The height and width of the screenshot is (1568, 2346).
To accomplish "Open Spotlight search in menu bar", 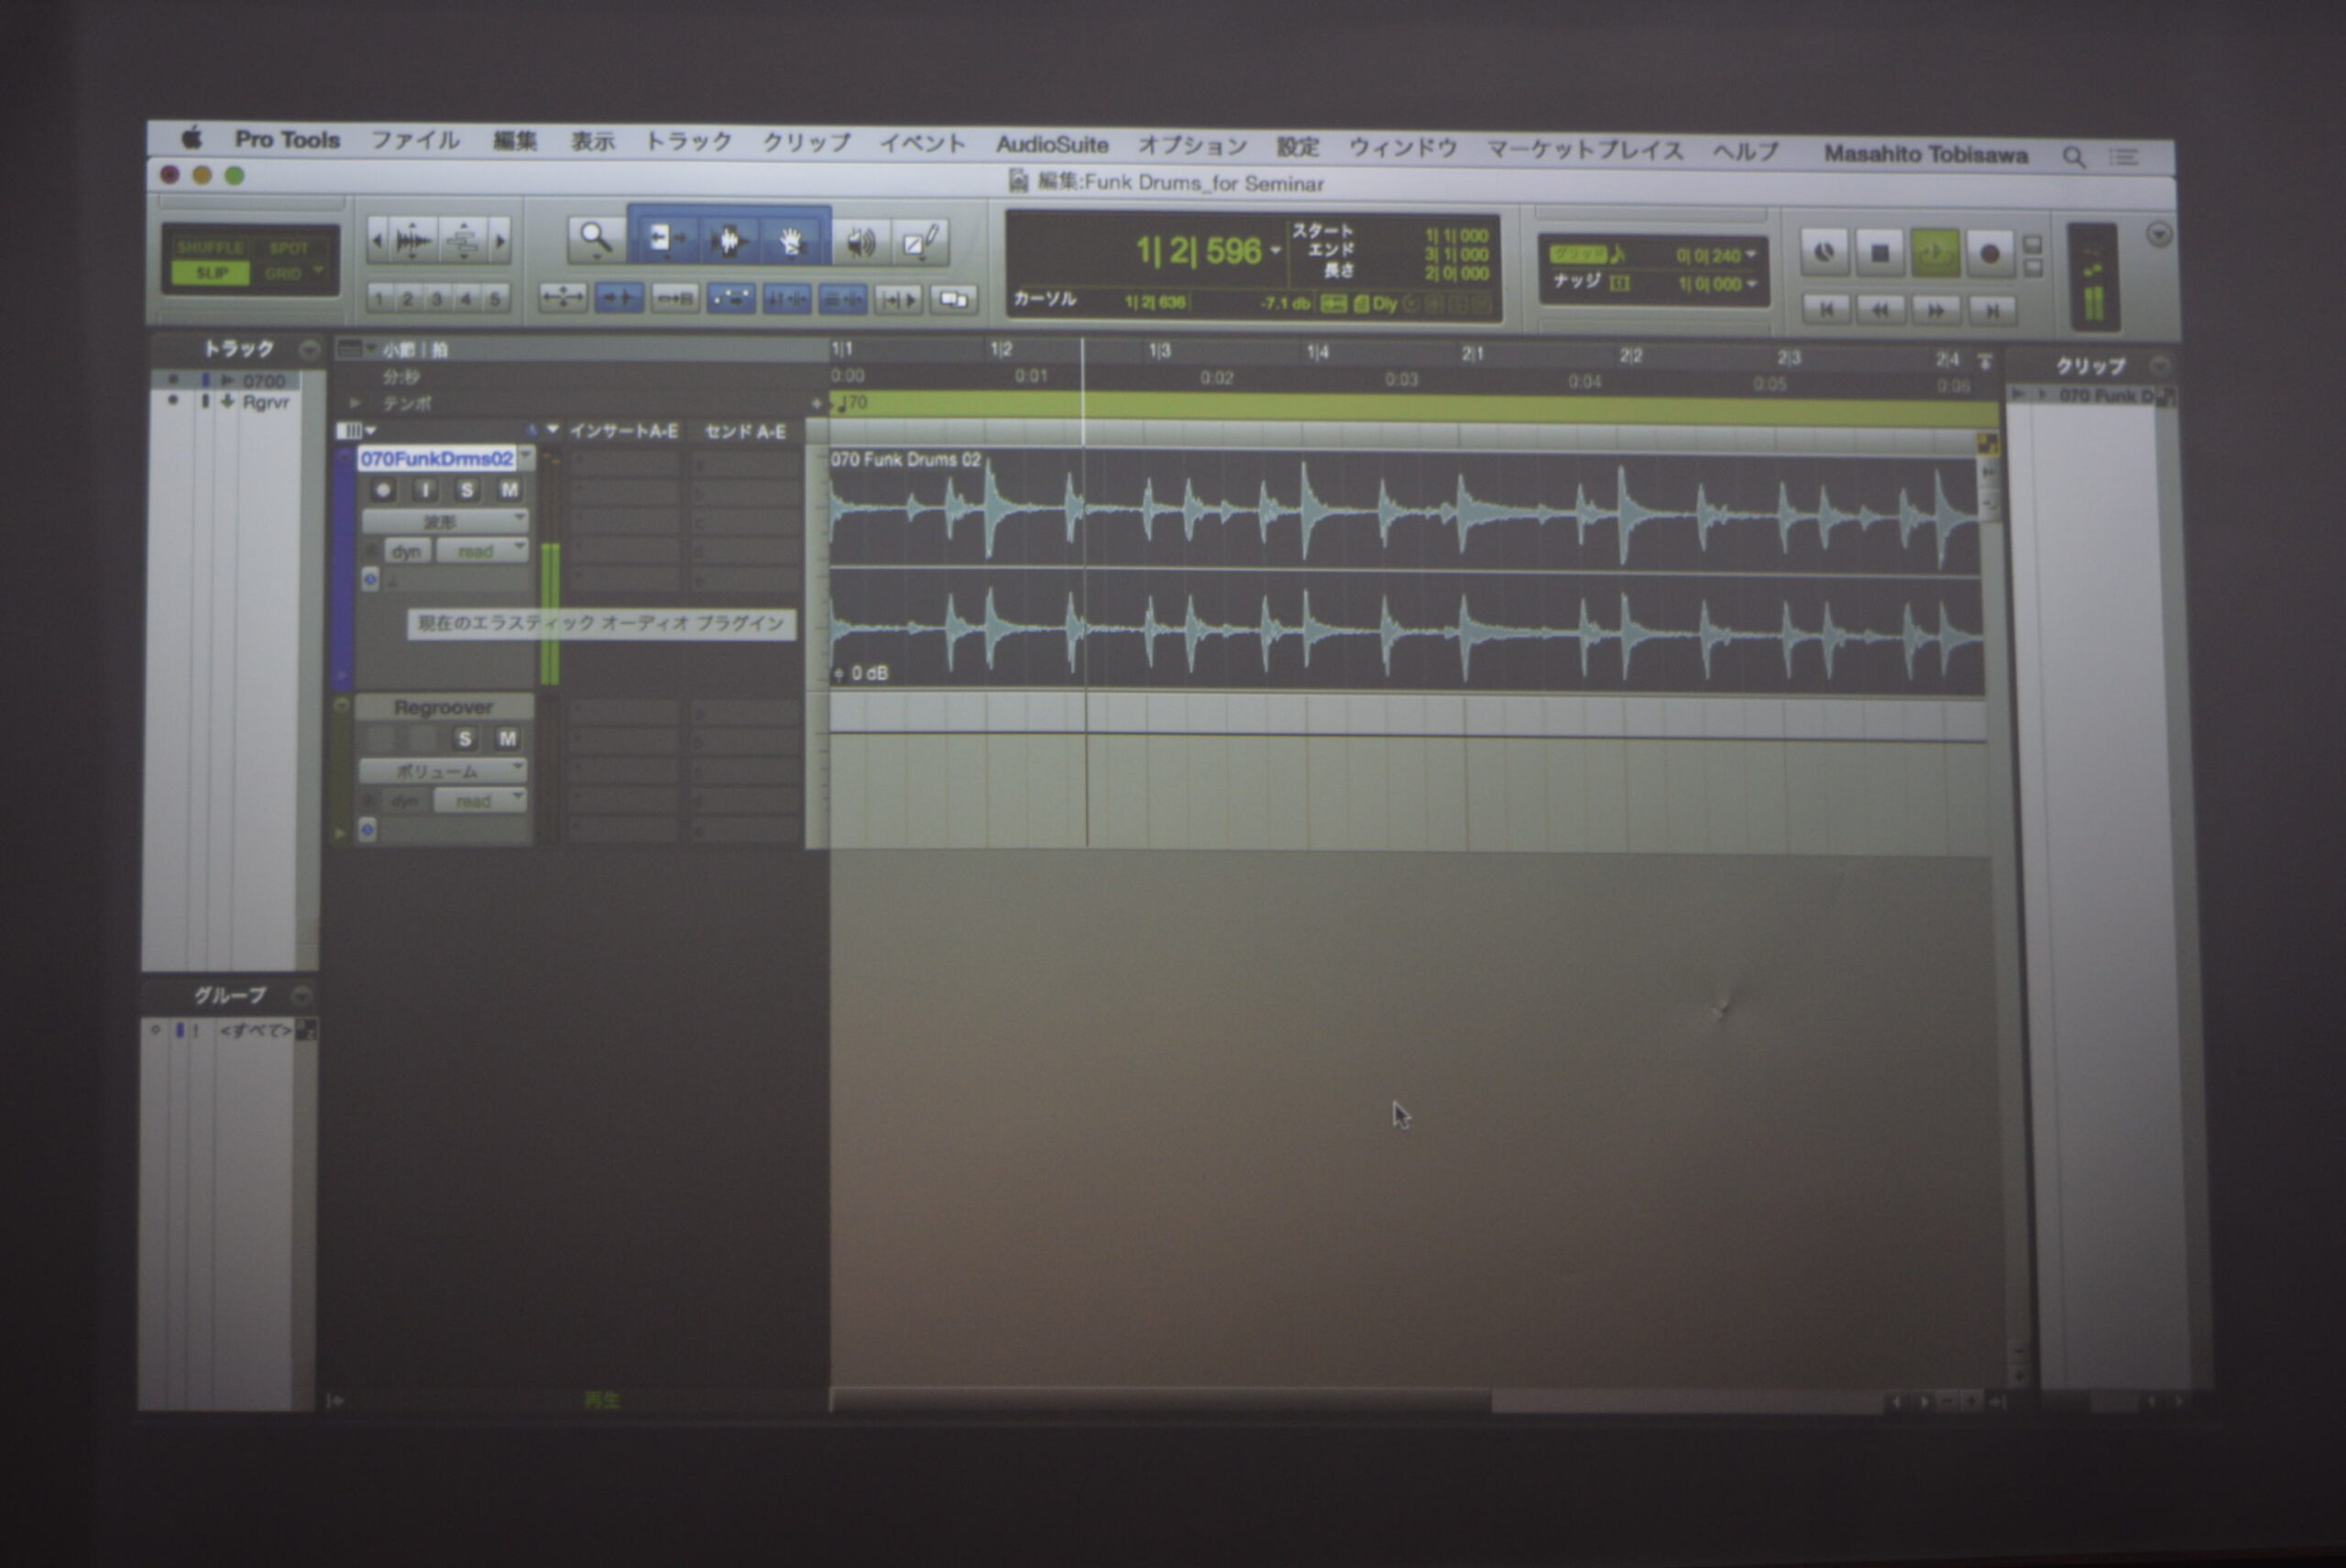I will point(2073,157).
